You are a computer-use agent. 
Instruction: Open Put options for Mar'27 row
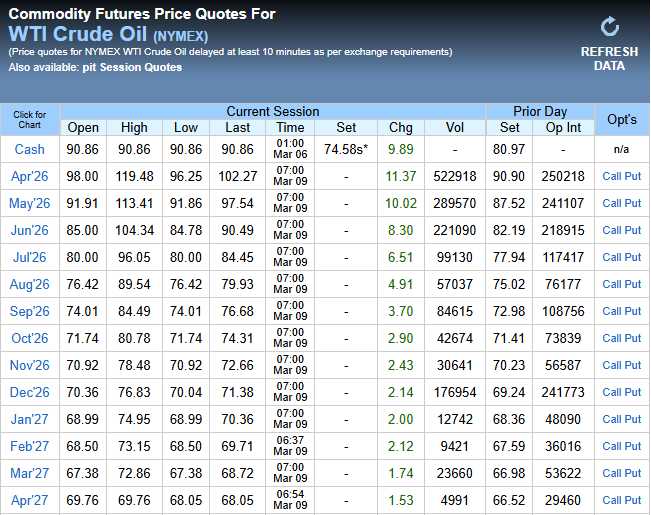[633, 473]
